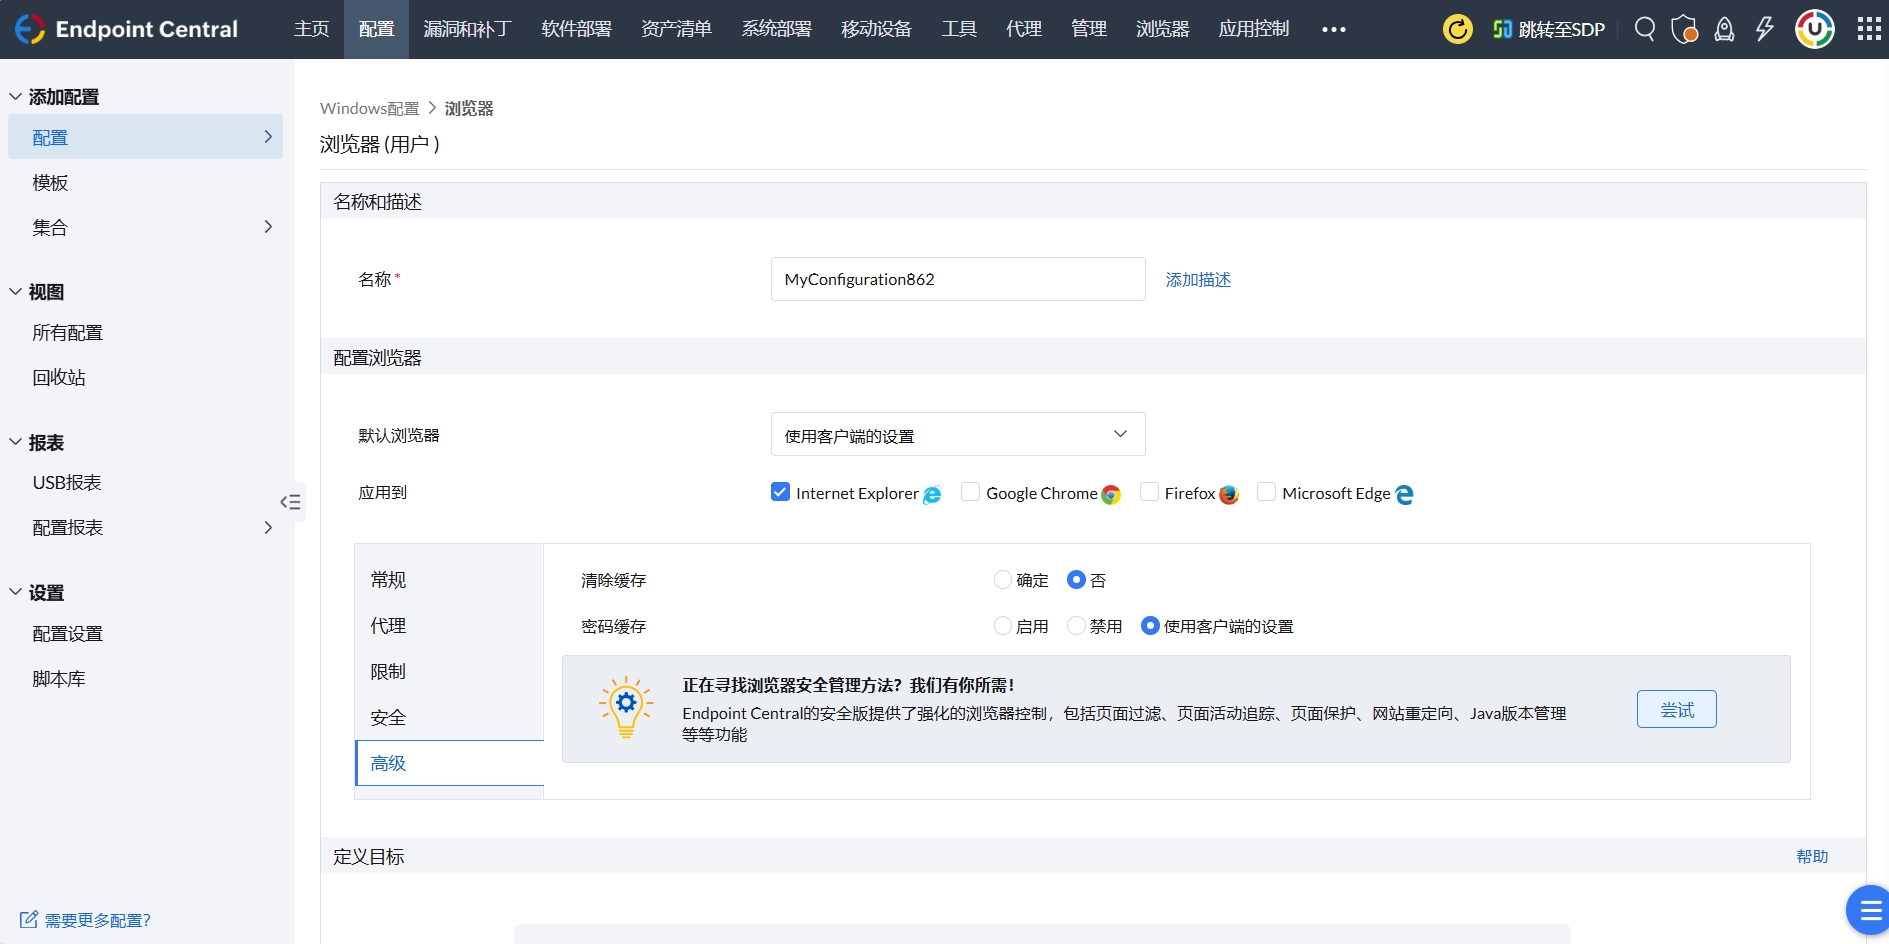Click the 添加描述 link
The height and width of the screenshot is (944, 1889).
pos(1198,280)
